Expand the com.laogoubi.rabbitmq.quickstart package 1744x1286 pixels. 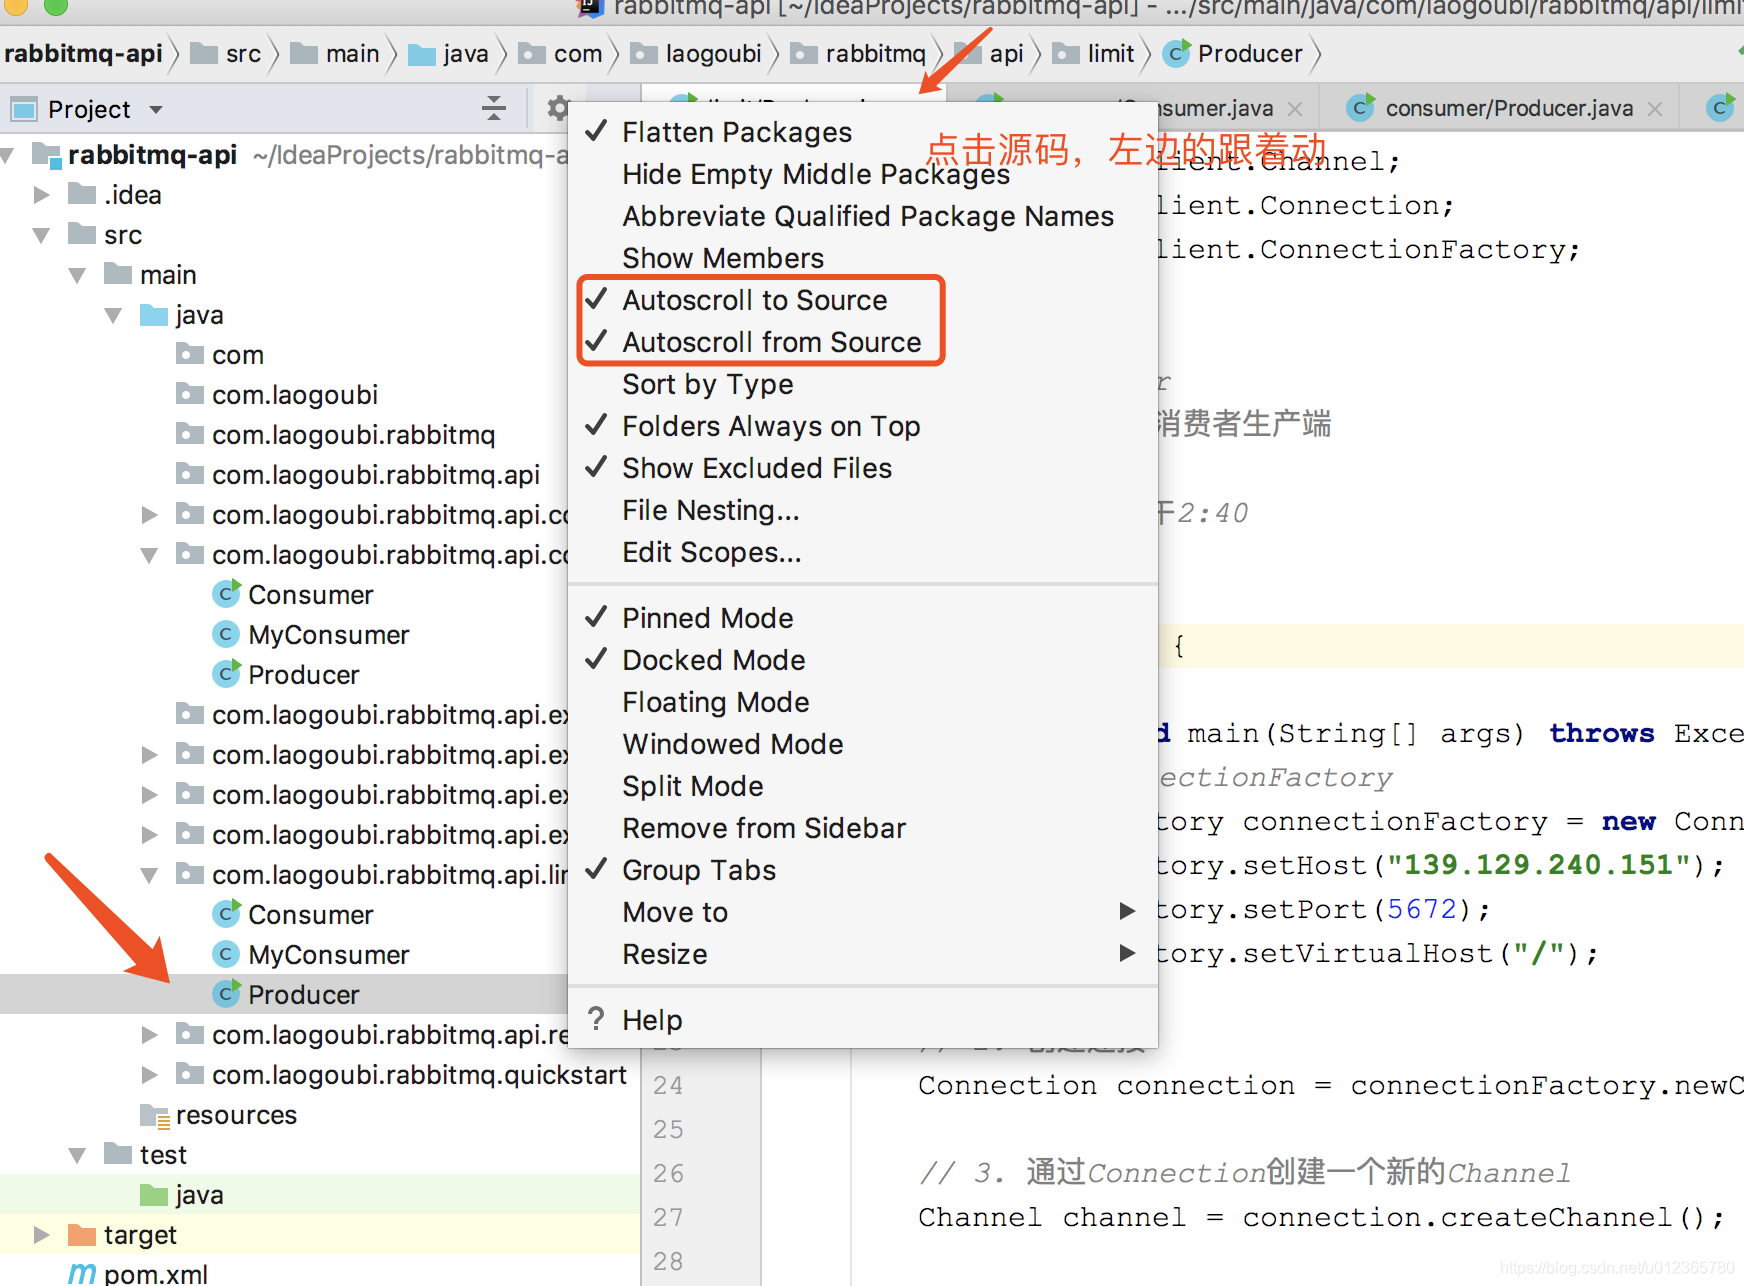(150, 1074)
